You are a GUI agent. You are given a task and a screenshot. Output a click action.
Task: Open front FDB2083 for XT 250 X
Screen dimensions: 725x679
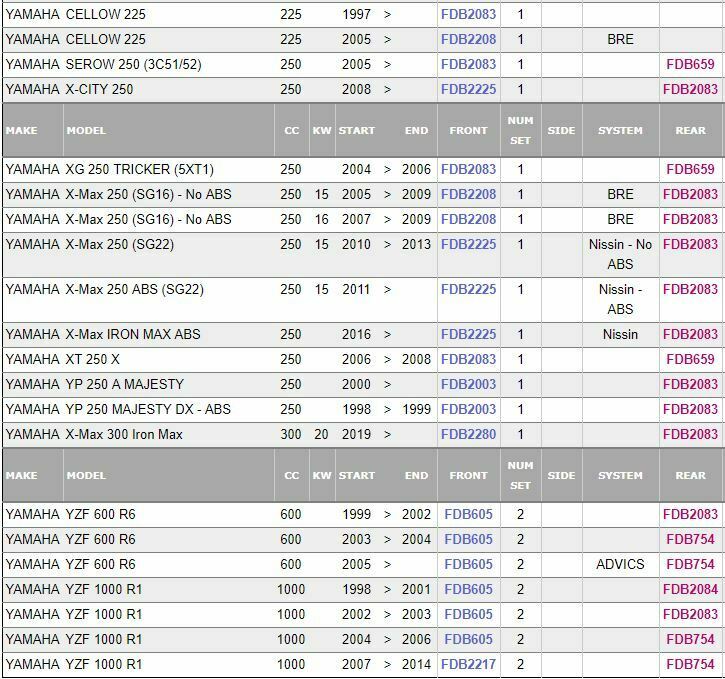tap(468, 359)
